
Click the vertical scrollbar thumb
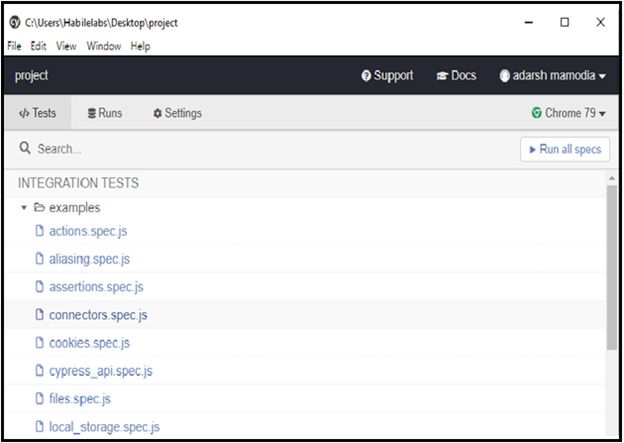(x=612, y=269)
